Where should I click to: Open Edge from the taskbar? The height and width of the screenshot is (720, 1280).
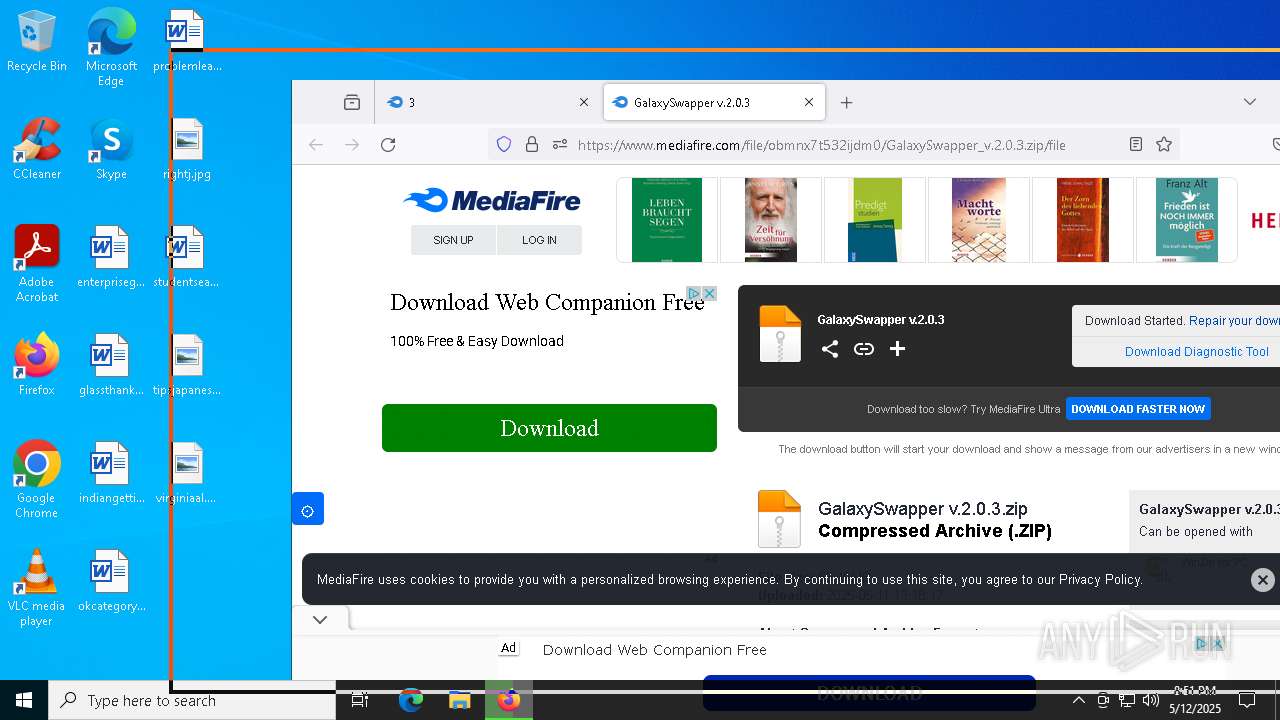click(411, 701)
